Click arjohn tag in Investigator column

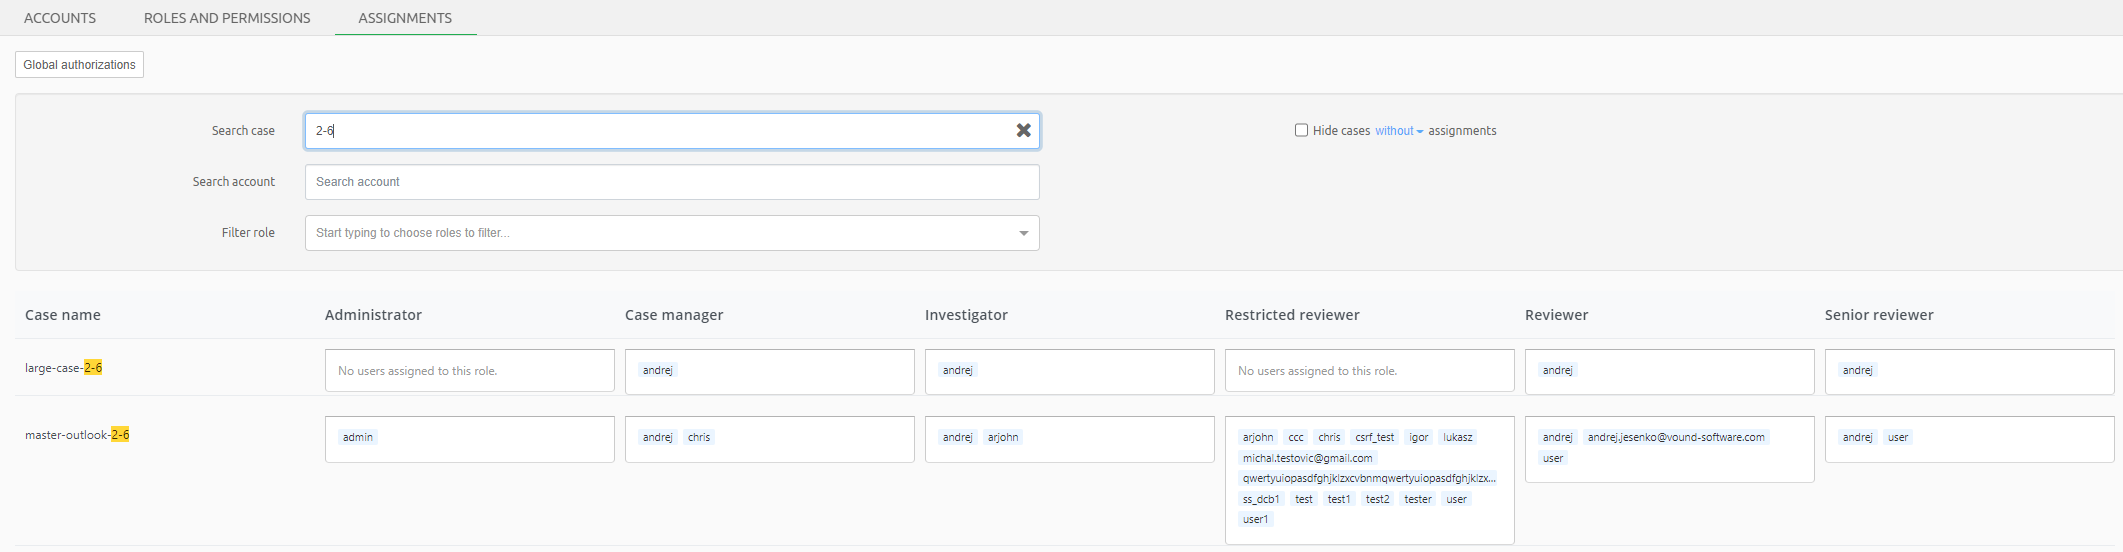tap(1003, 437)
